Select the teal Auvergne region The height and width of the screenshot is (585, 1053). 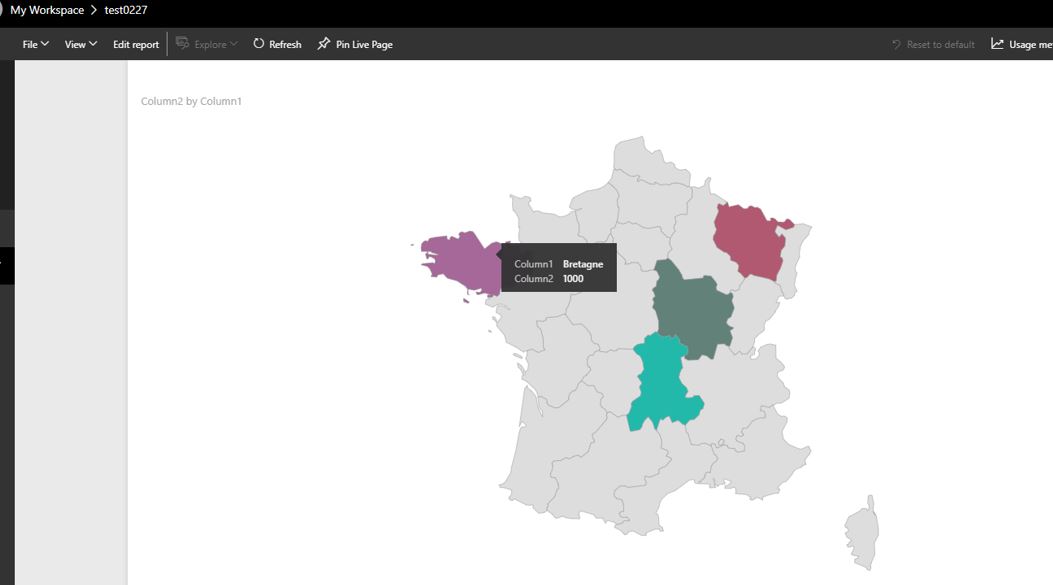pyautogui.click(x=663, y=381)
